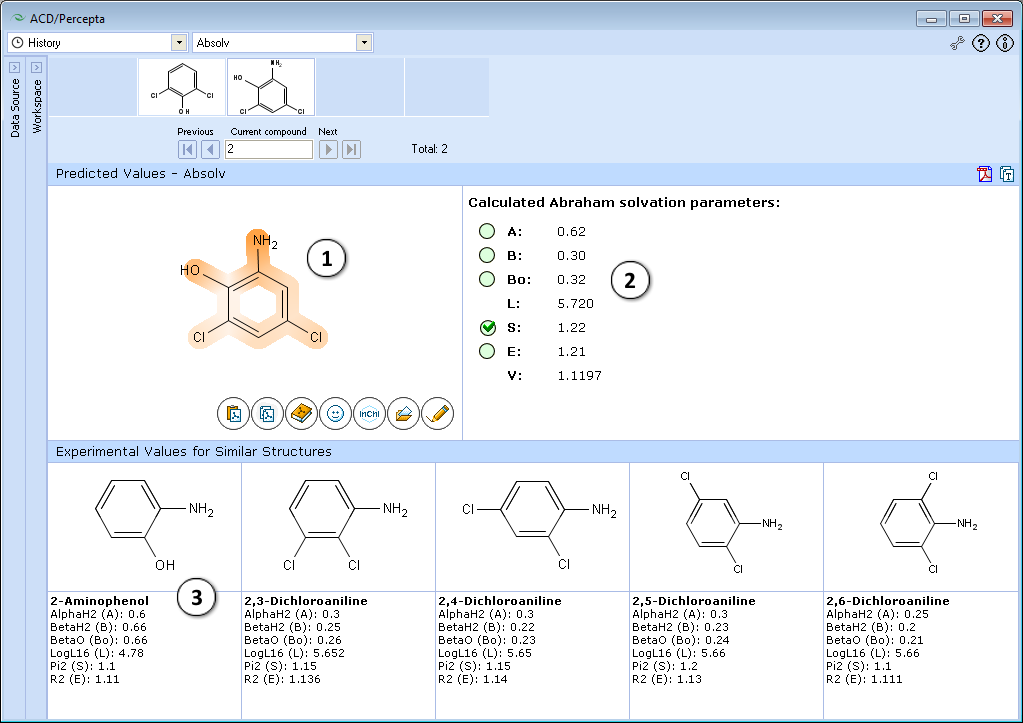Open the History dropdown
The image size is (1023, 723).
pyautogui.click(x=179, y=42)
